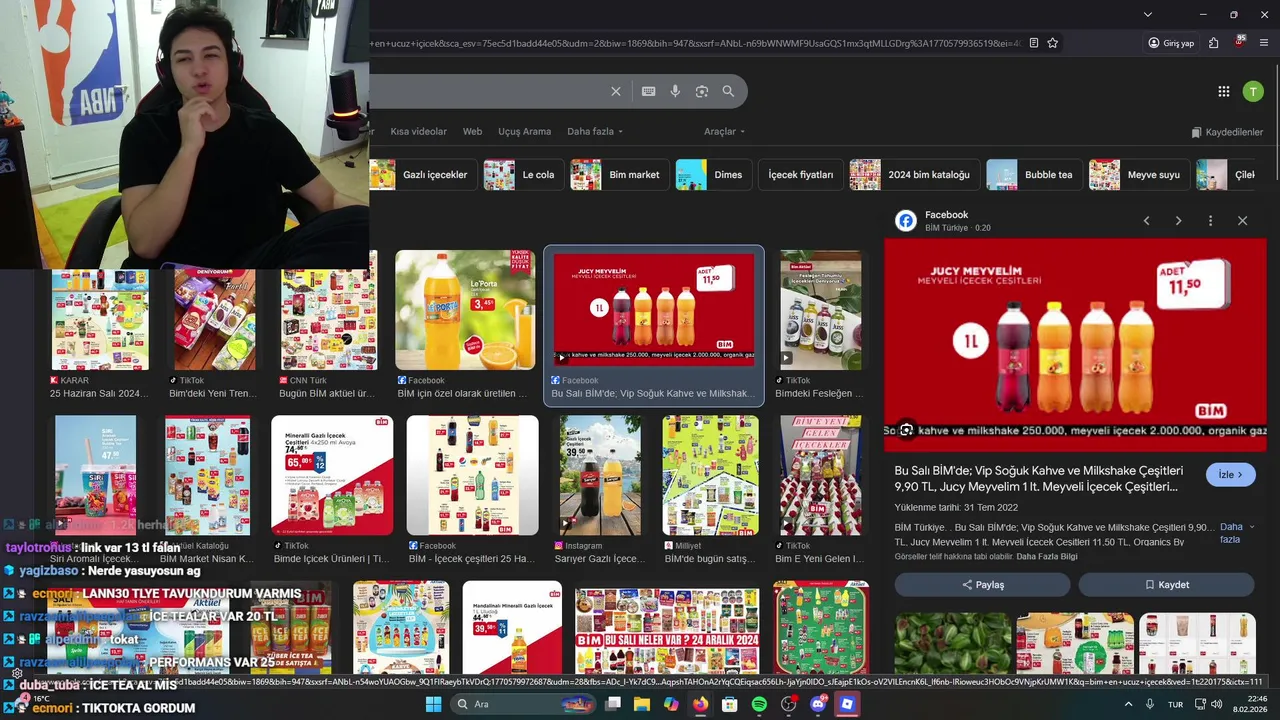Open the red extension with 95 badge
Image resolution: width=1280 pixels, height=720 pixels.
[x=1239, y=42]
